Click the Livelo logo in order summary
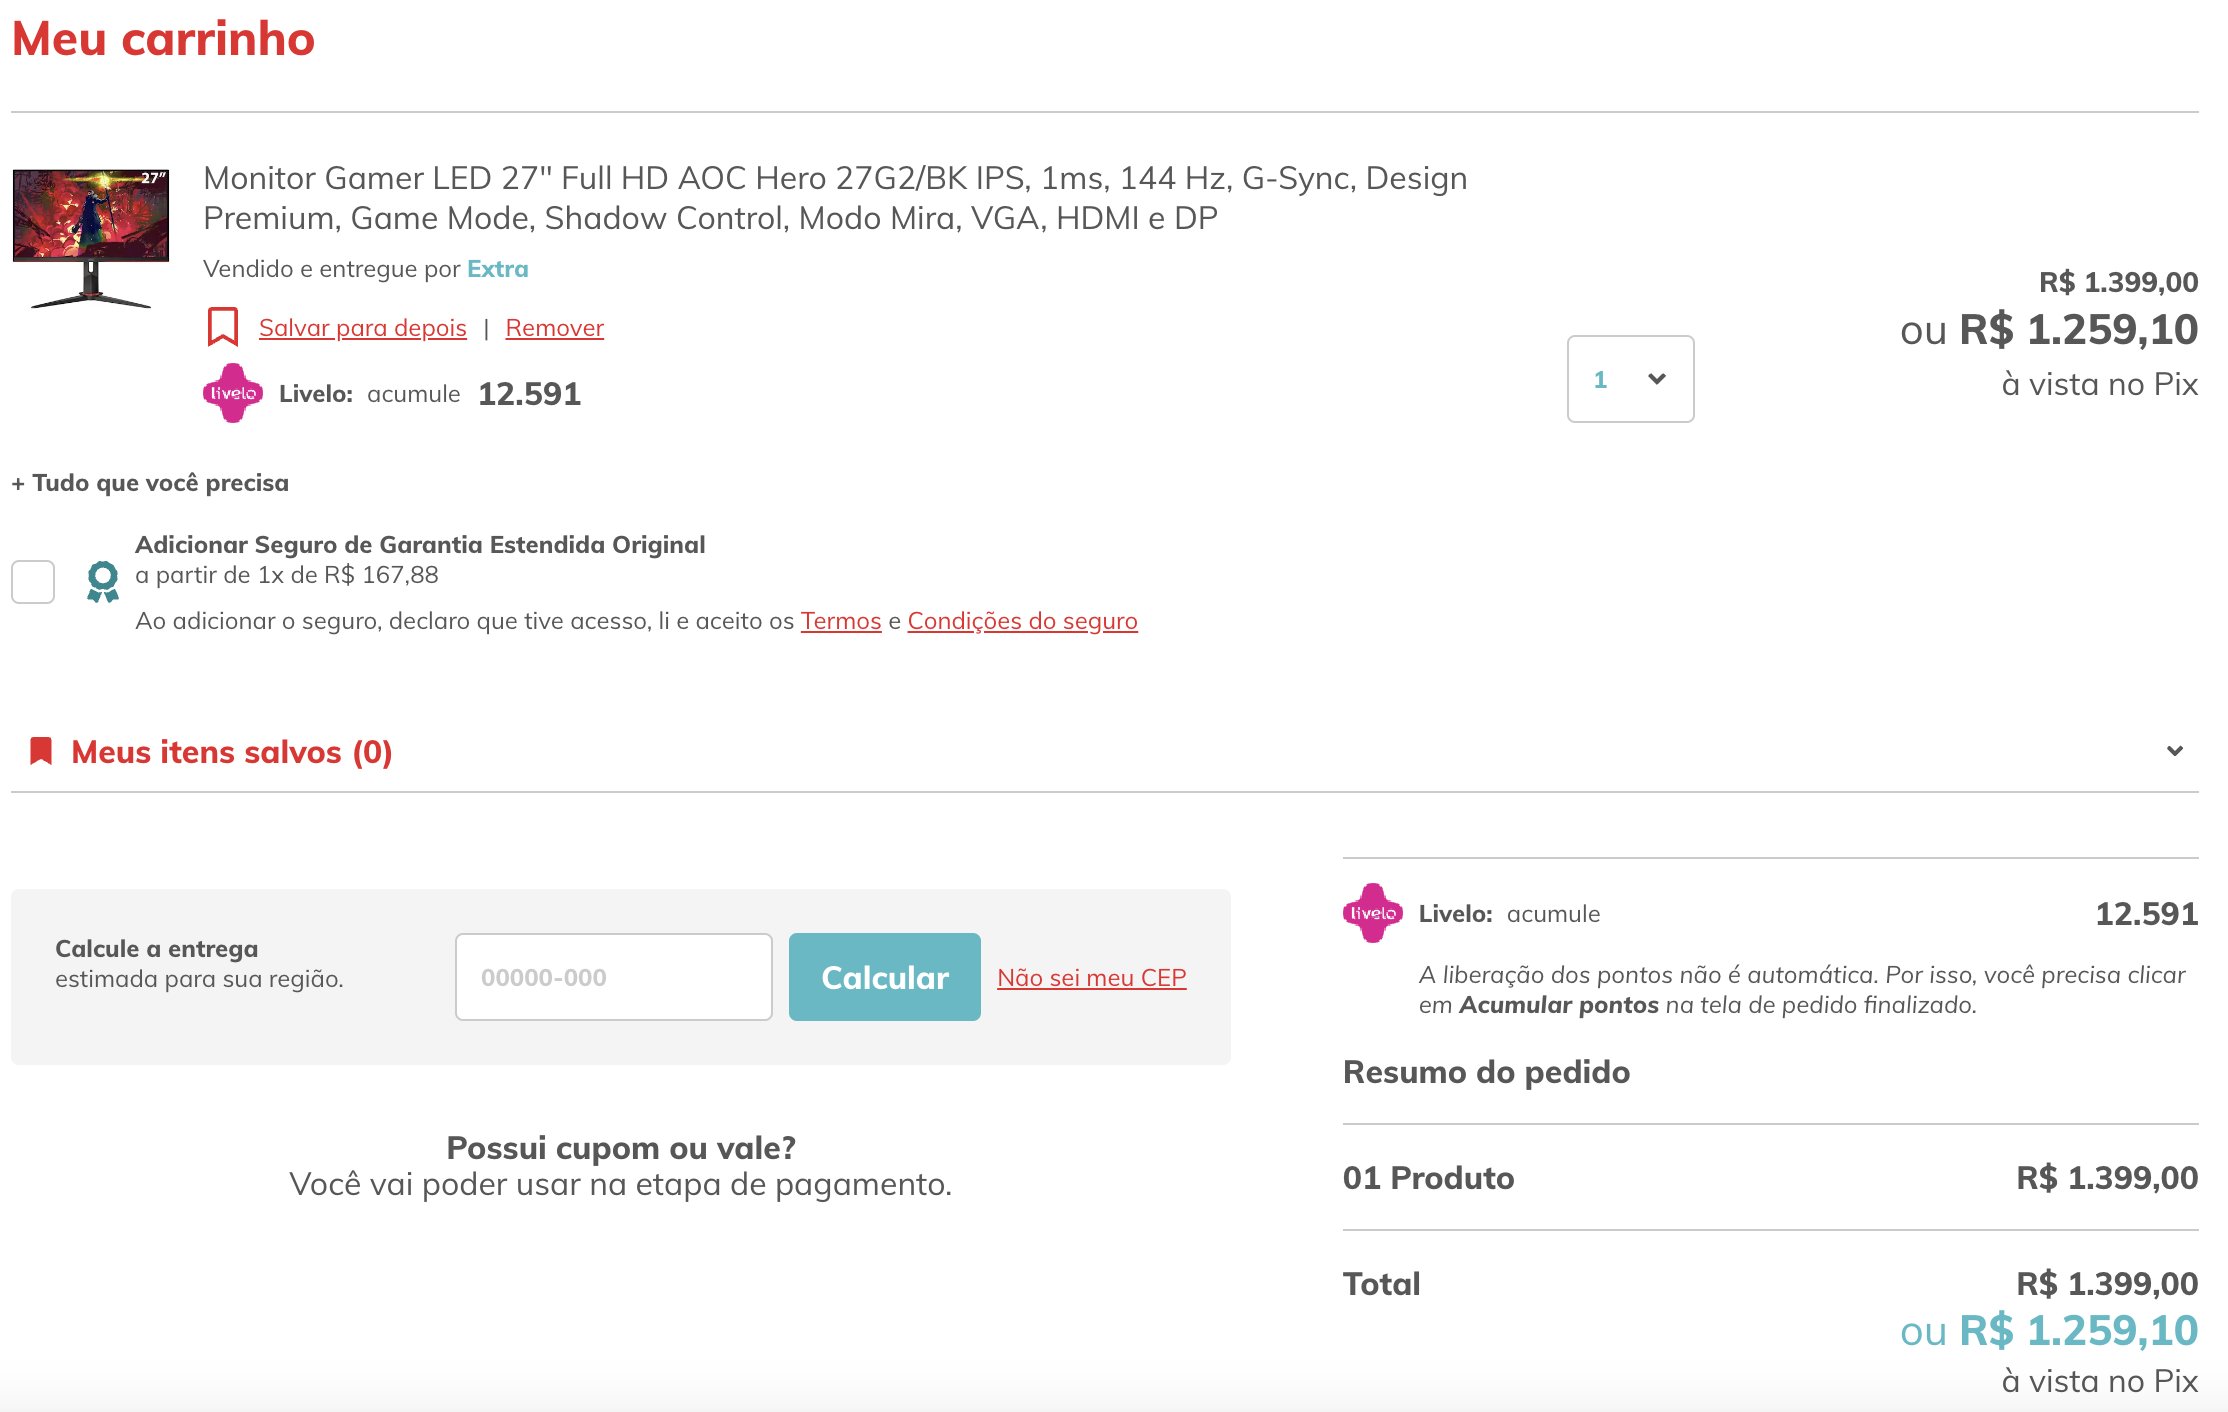The width and height of the screenshot is (2228, 1412). coord(1373,913)
